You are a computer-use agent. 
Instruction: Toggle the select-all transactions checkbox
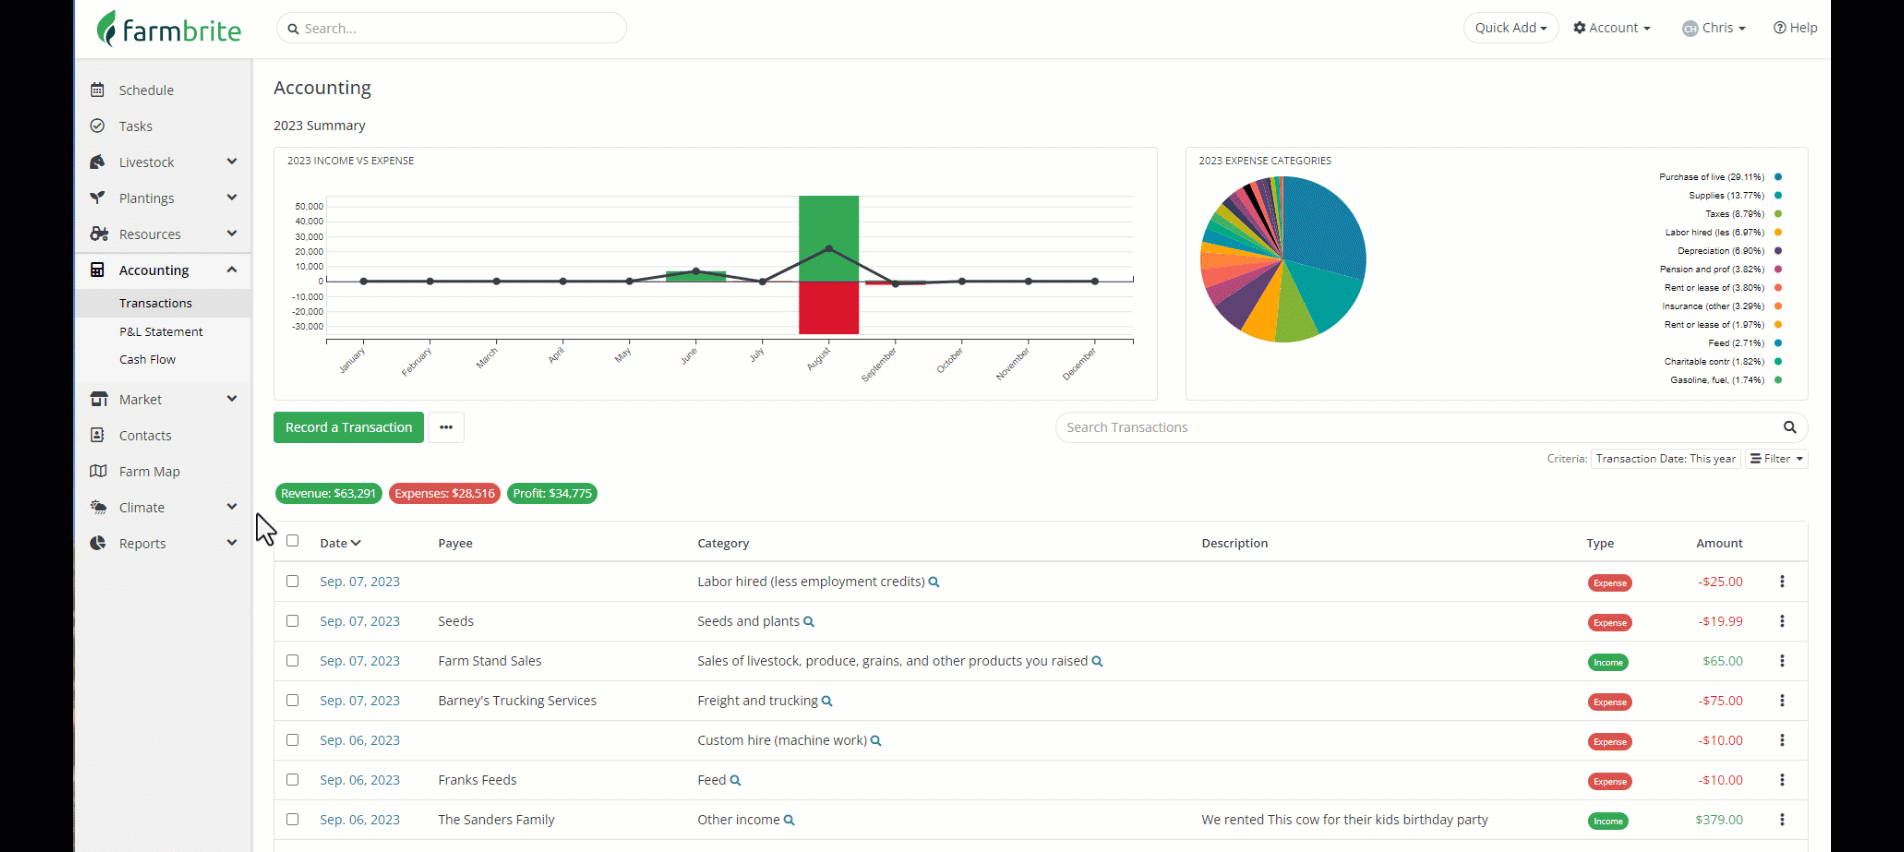click(x=292, y=541)
